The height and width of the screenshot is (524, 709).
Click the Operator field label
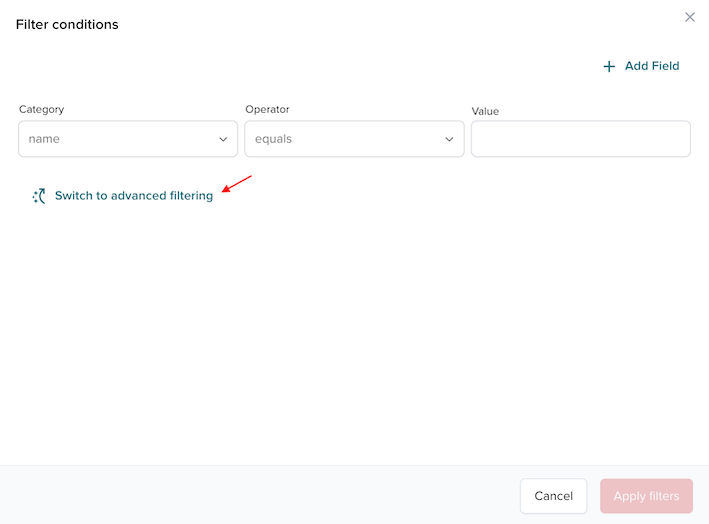tap(267, 109)
